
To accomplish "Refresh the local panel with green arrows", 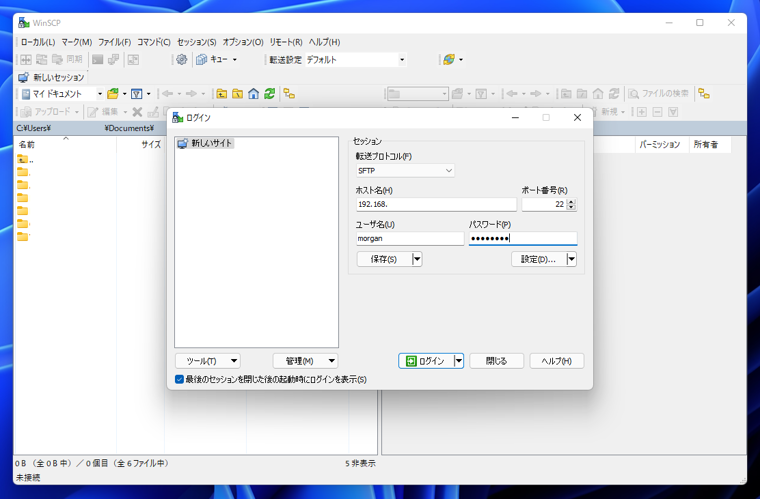I will [269, 94].
